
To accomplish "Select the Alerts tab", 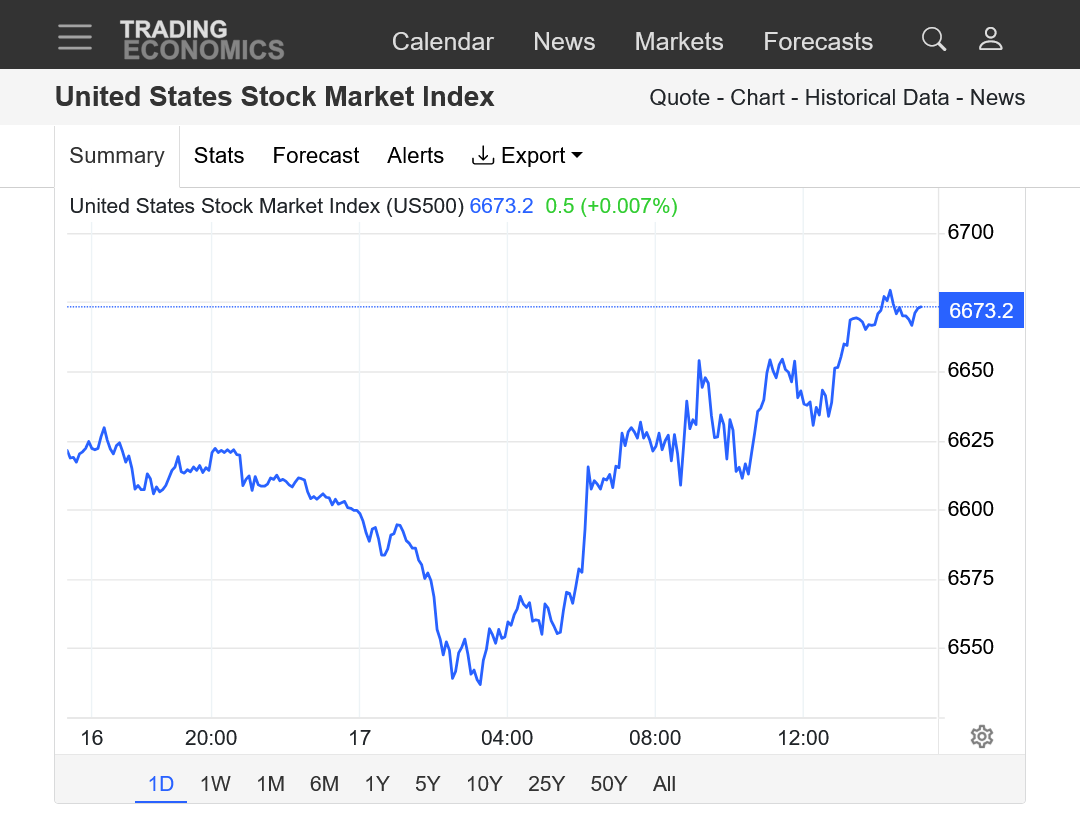I will 415,156.
